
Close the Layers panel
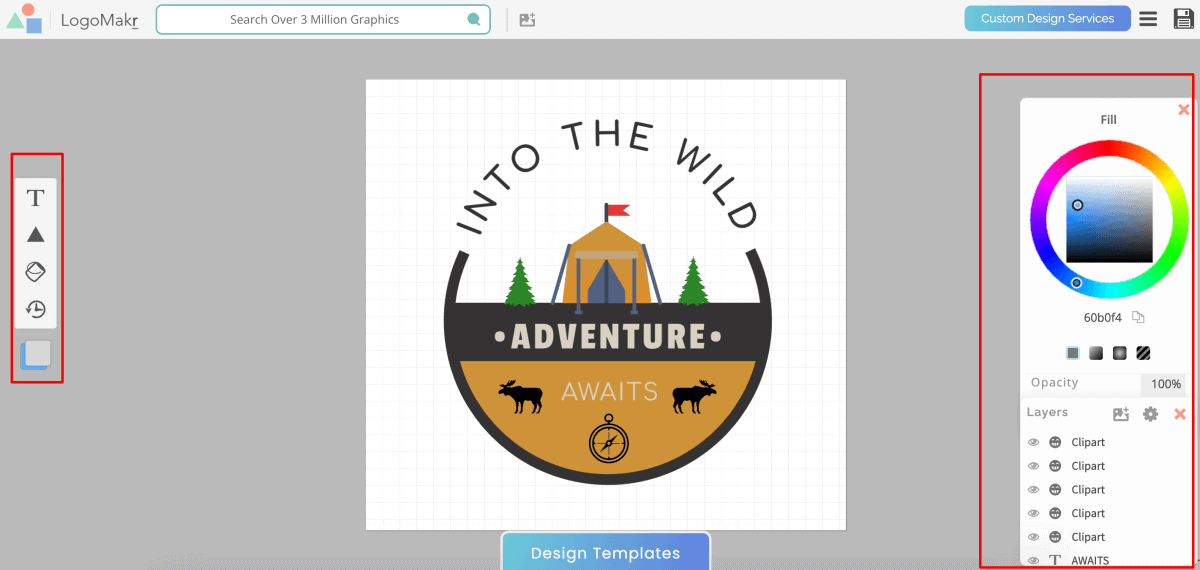pyautogui.click(x=1180, y=414)
